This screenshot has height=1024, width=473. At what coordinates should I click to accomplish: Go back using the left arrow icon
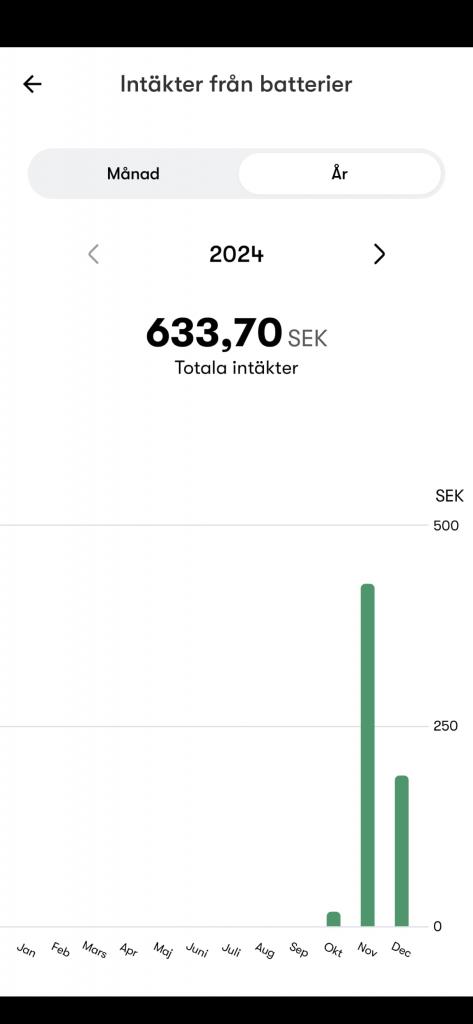tap(32, 84)
